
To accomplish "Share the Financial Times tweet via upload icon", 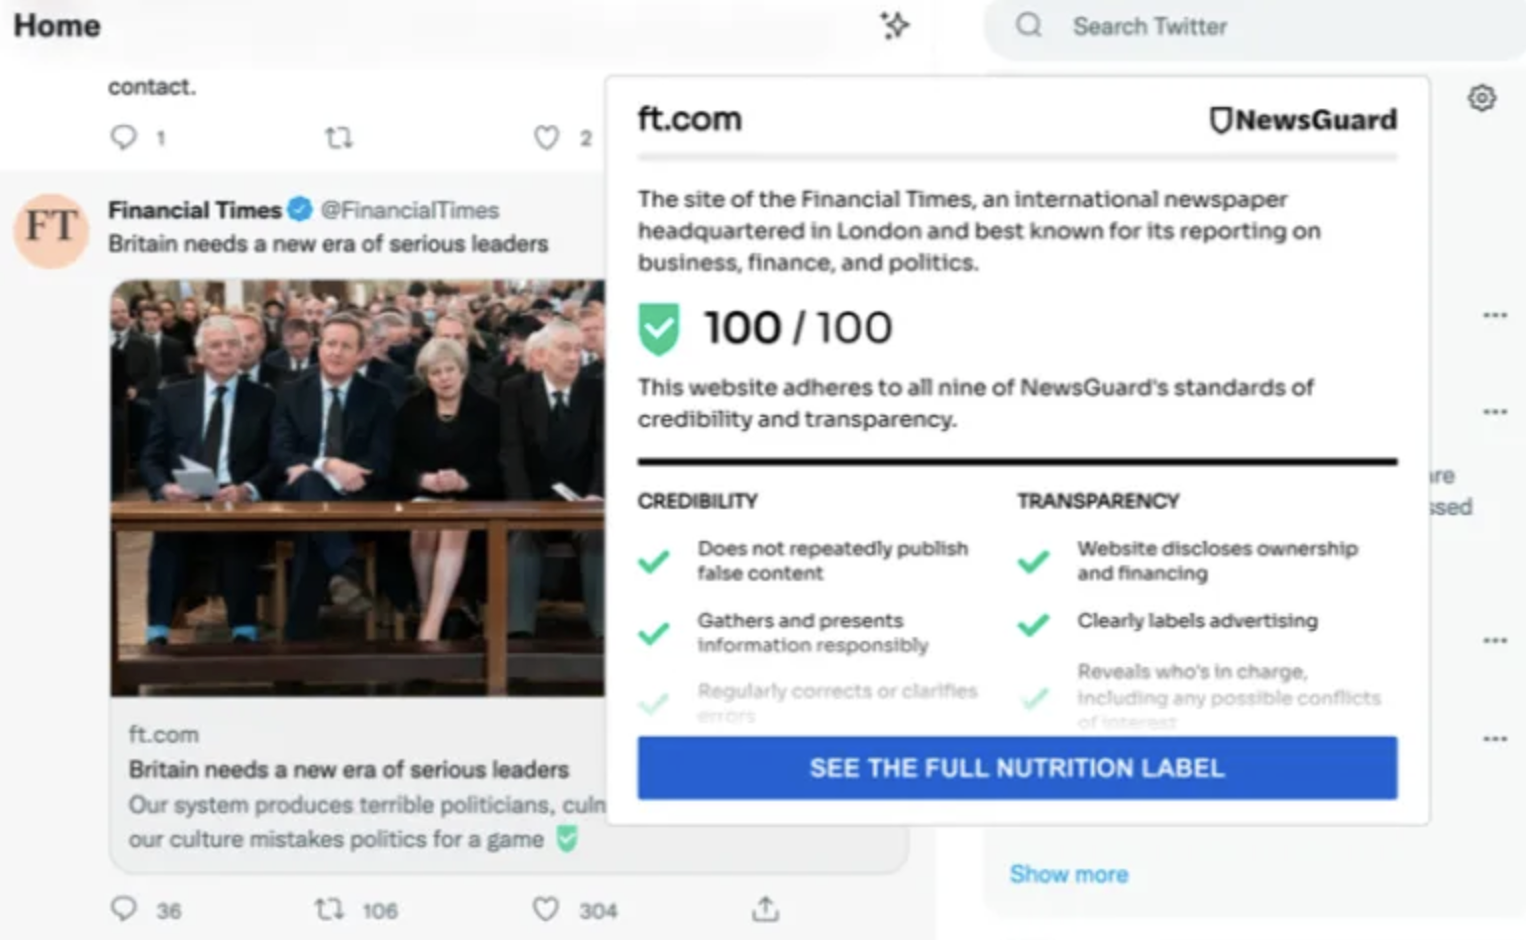I will [x=765, y=909].
